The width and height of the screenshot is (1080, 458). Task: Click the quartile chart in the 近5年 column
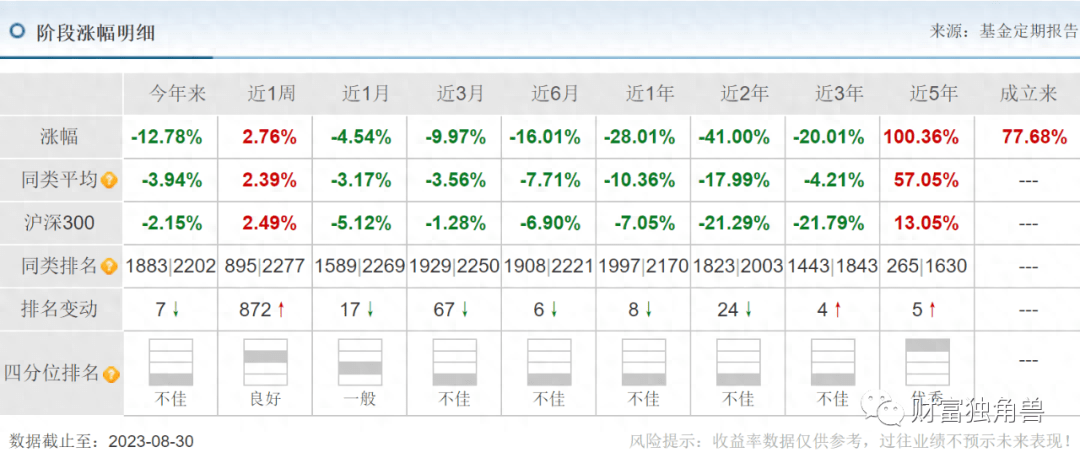click(x=927, y=362)
